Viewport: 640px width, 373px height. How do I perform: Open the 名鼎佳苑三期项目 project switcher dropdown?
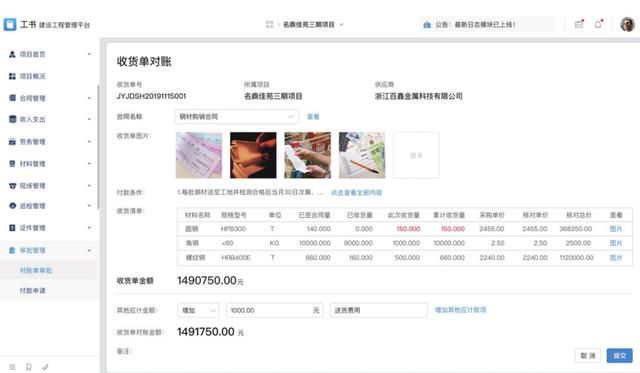313,24
